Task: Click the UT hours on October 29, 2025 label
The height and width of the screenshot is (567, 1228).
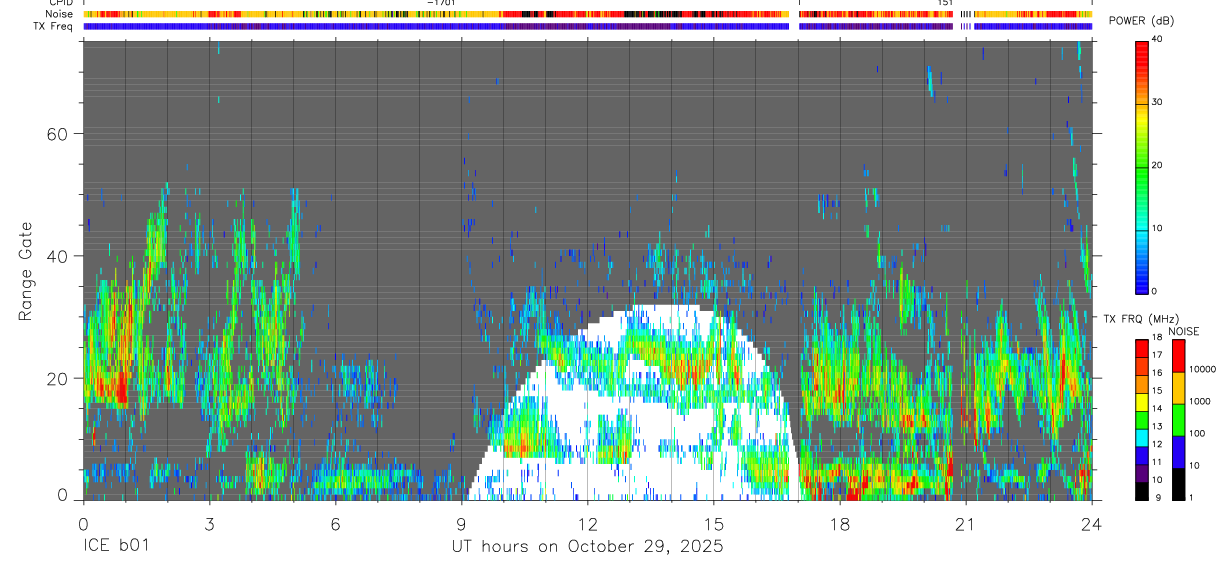Action: pos(588,547)
